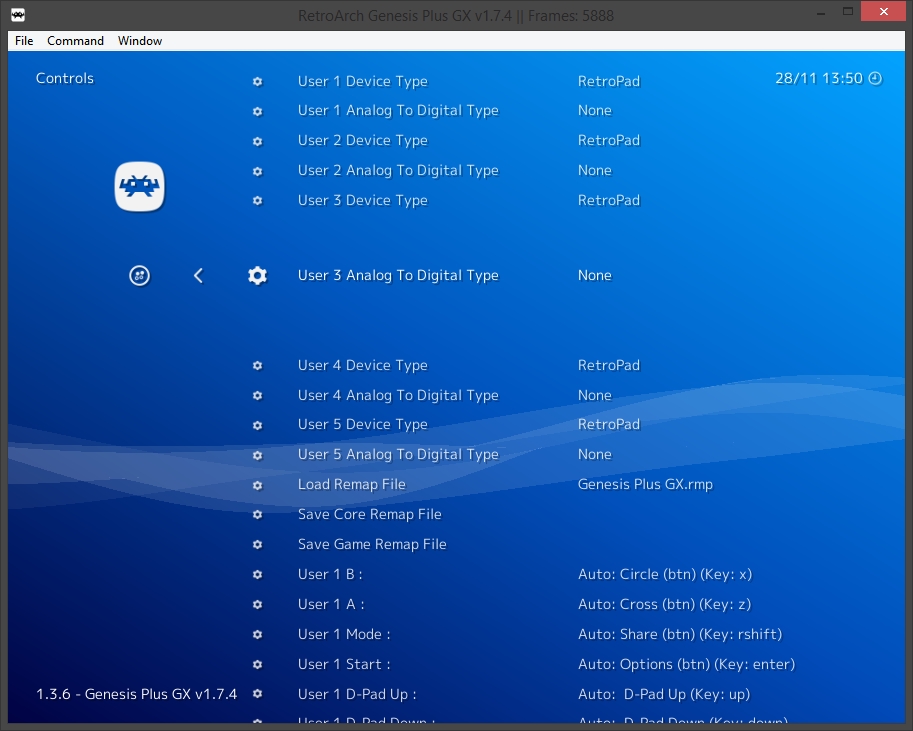913x731 pixels.
Task: Click gear icon for User 3 Device Type
Action: tap(257, 200)
